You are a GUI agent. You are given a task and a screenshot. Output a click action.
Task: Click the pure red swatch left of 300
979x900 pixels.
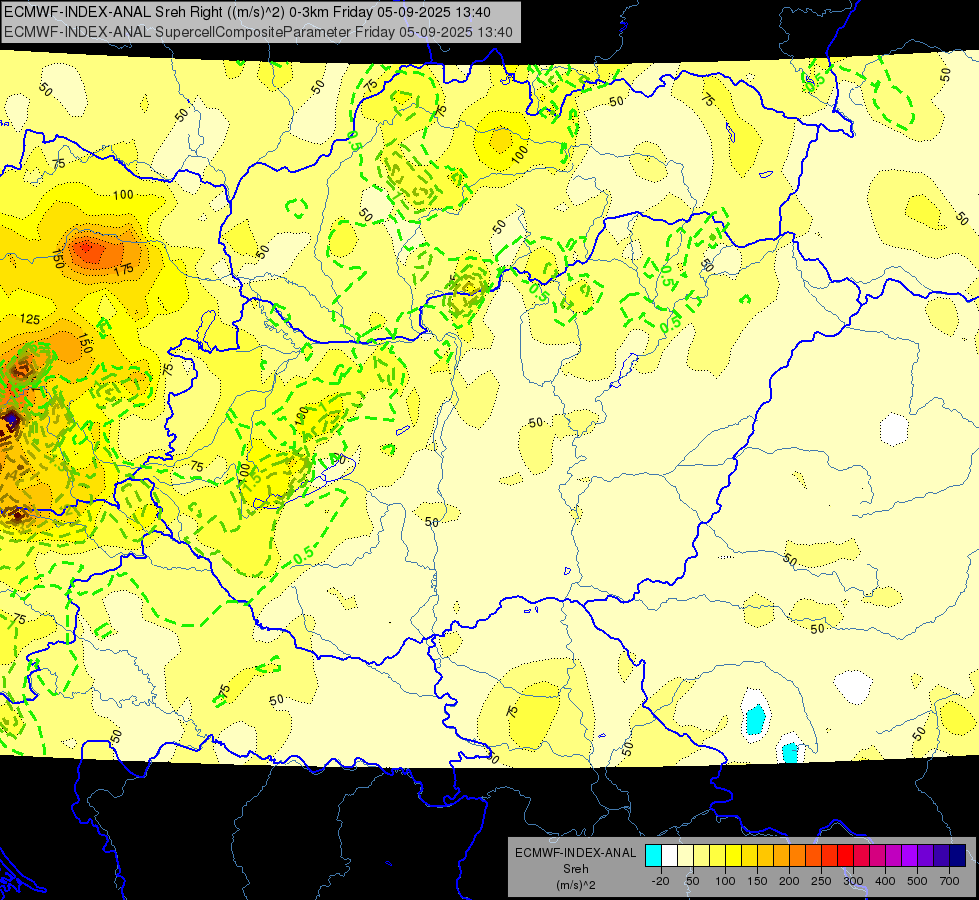coord(845,855)
